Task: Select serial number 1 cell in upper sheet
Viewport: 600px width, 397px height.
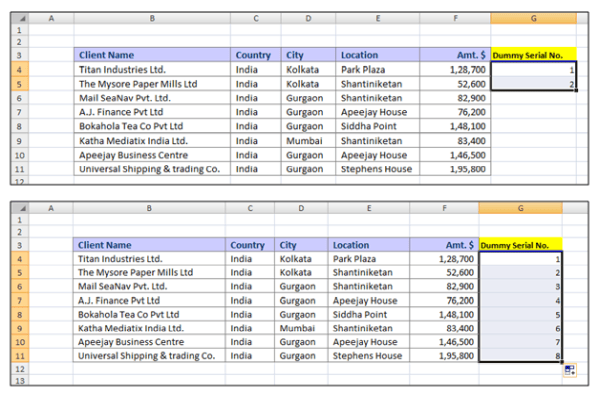Action: 533,70
